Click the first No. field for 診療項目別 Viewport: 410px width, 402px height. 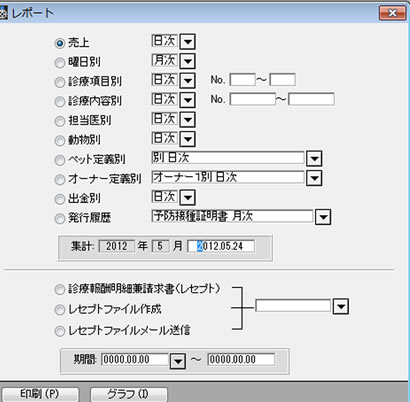coord(242,80)
